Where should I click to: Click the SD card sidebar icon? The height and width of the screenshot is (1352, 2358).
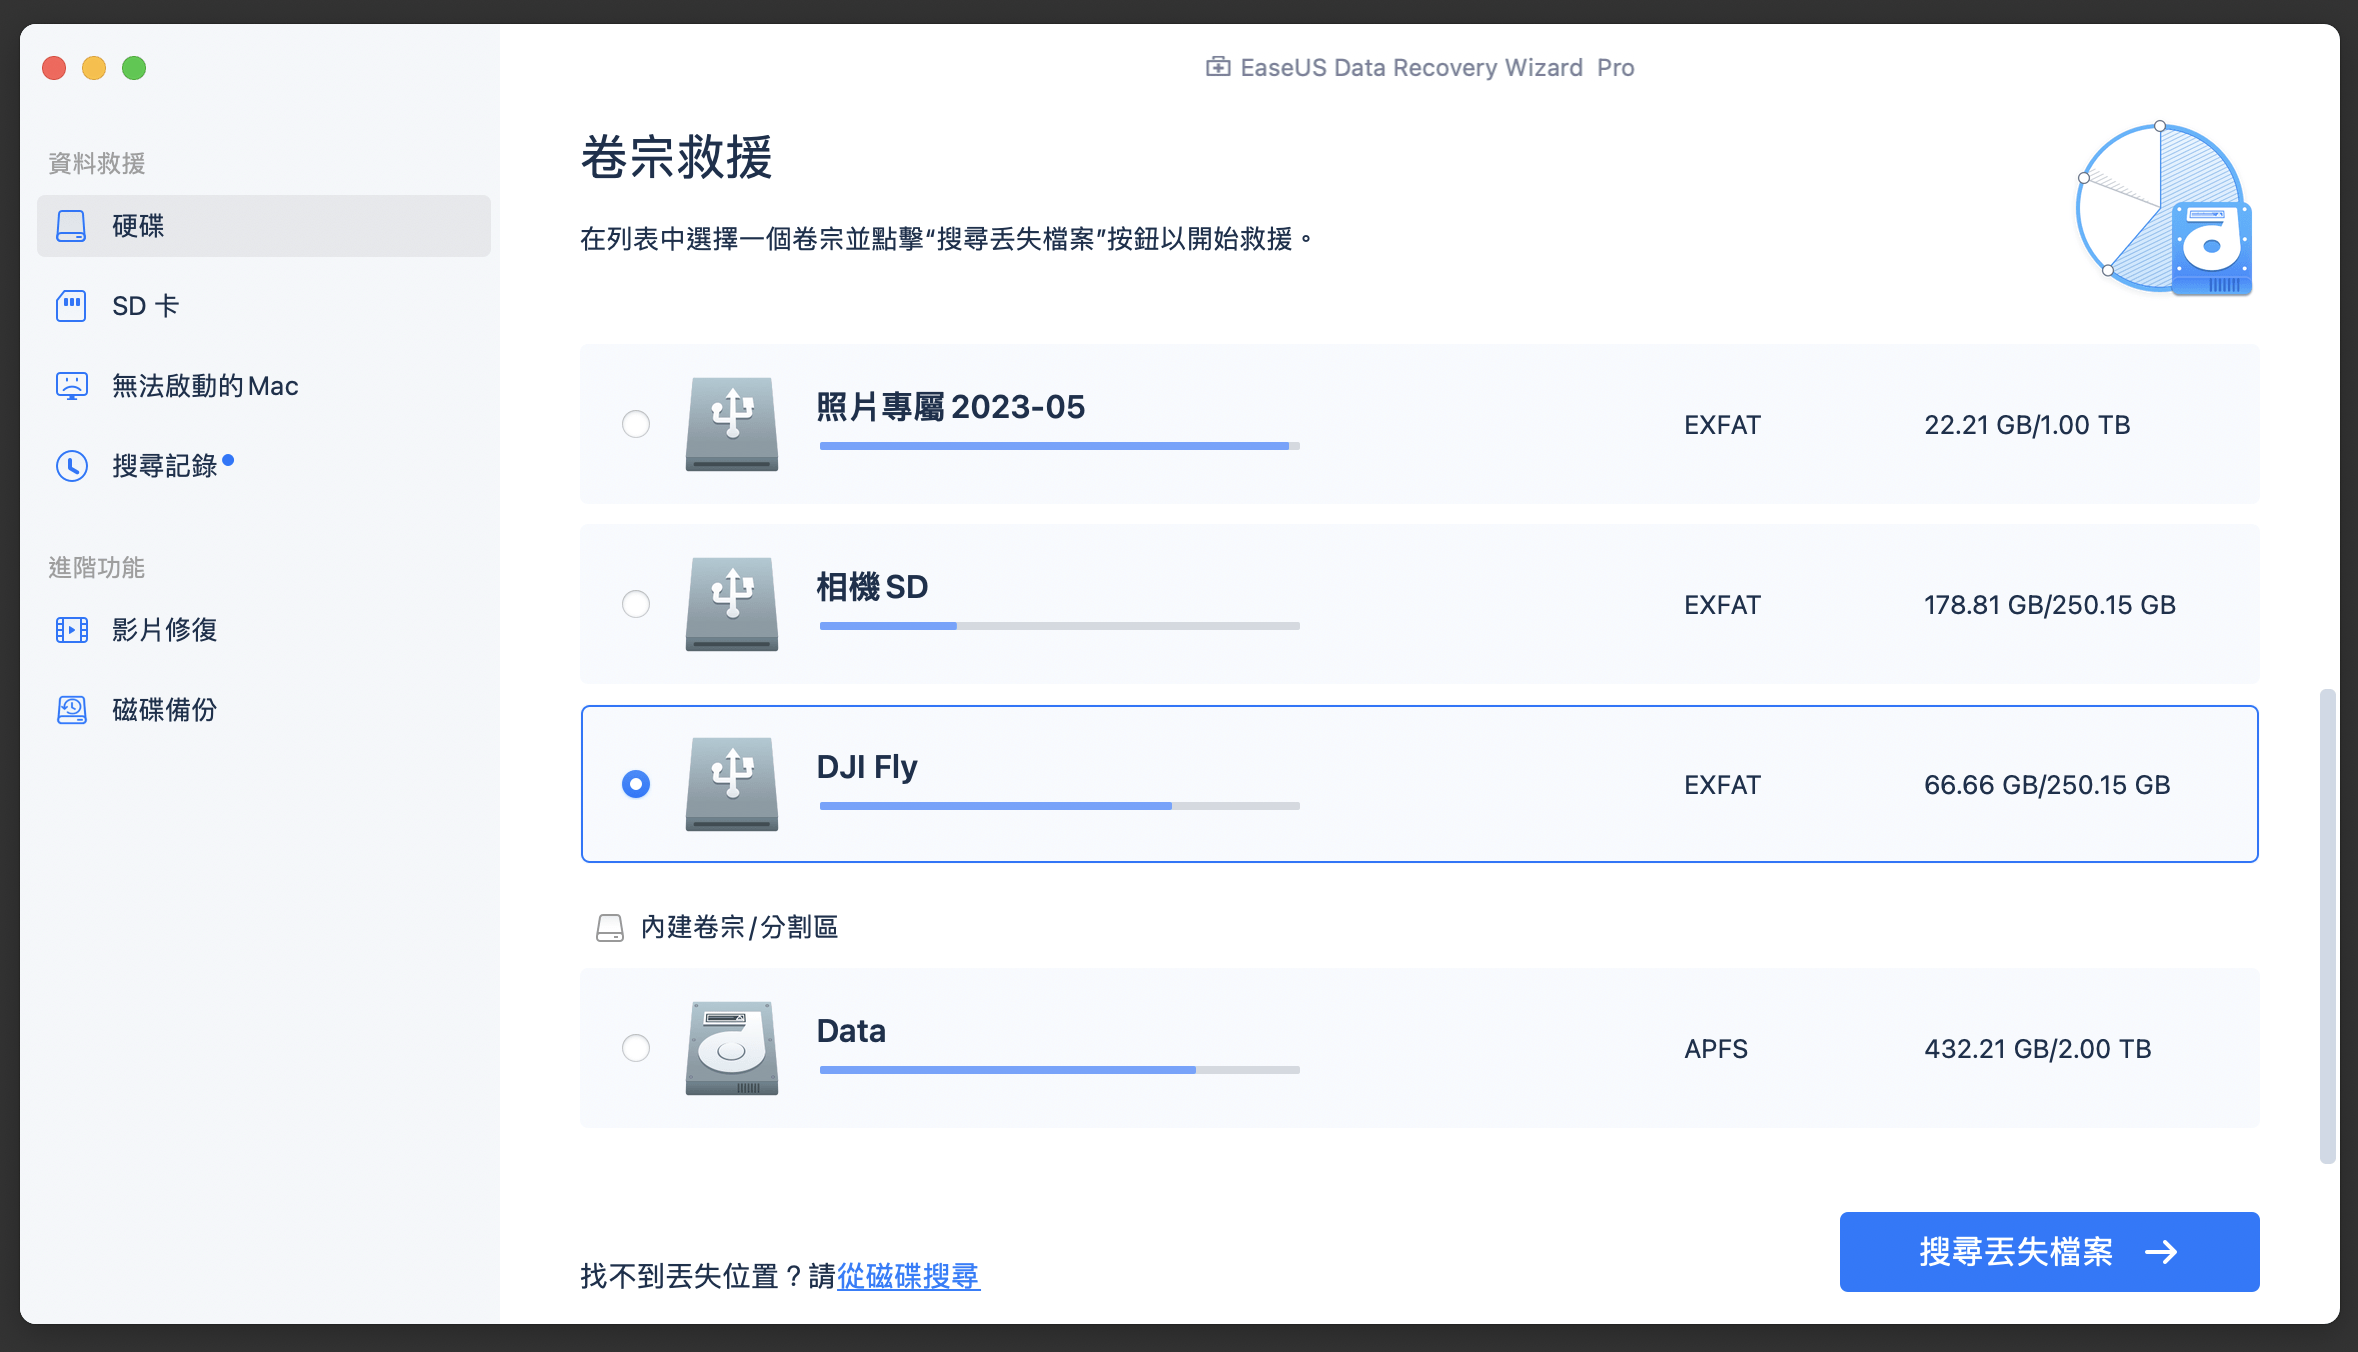click(71, 306)
